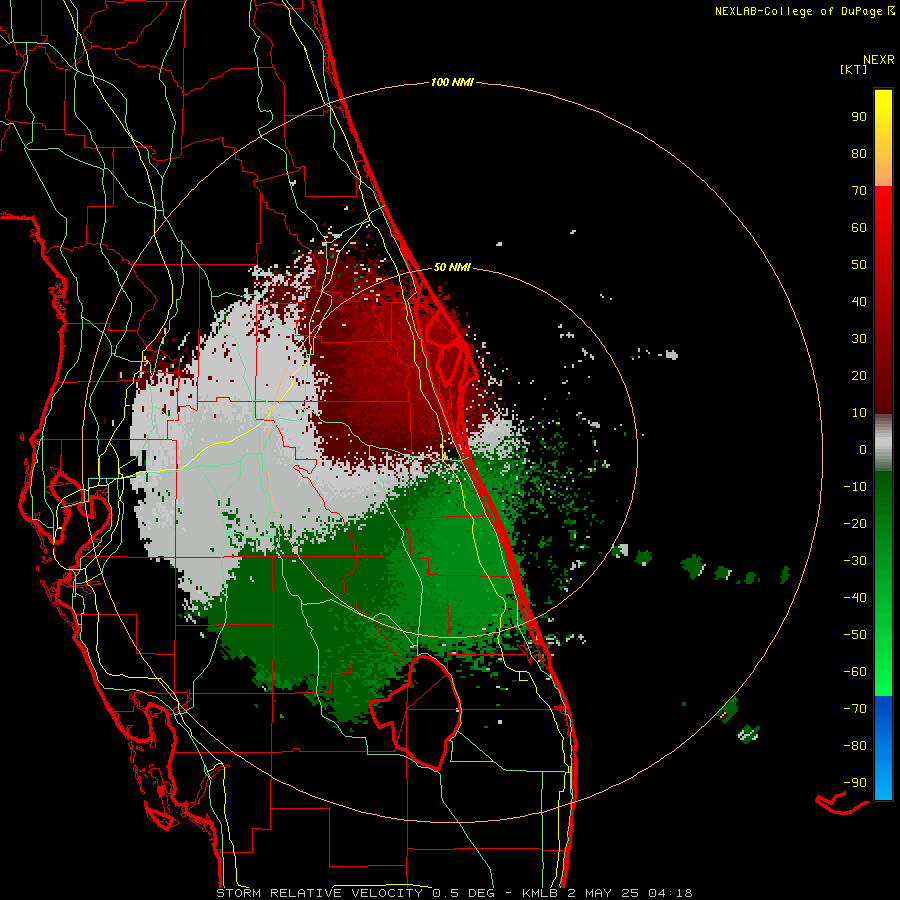Click the 50 value on the velocity scale
Image resolution: width=900 pixels, height=900 pixels.
[859, 265]
